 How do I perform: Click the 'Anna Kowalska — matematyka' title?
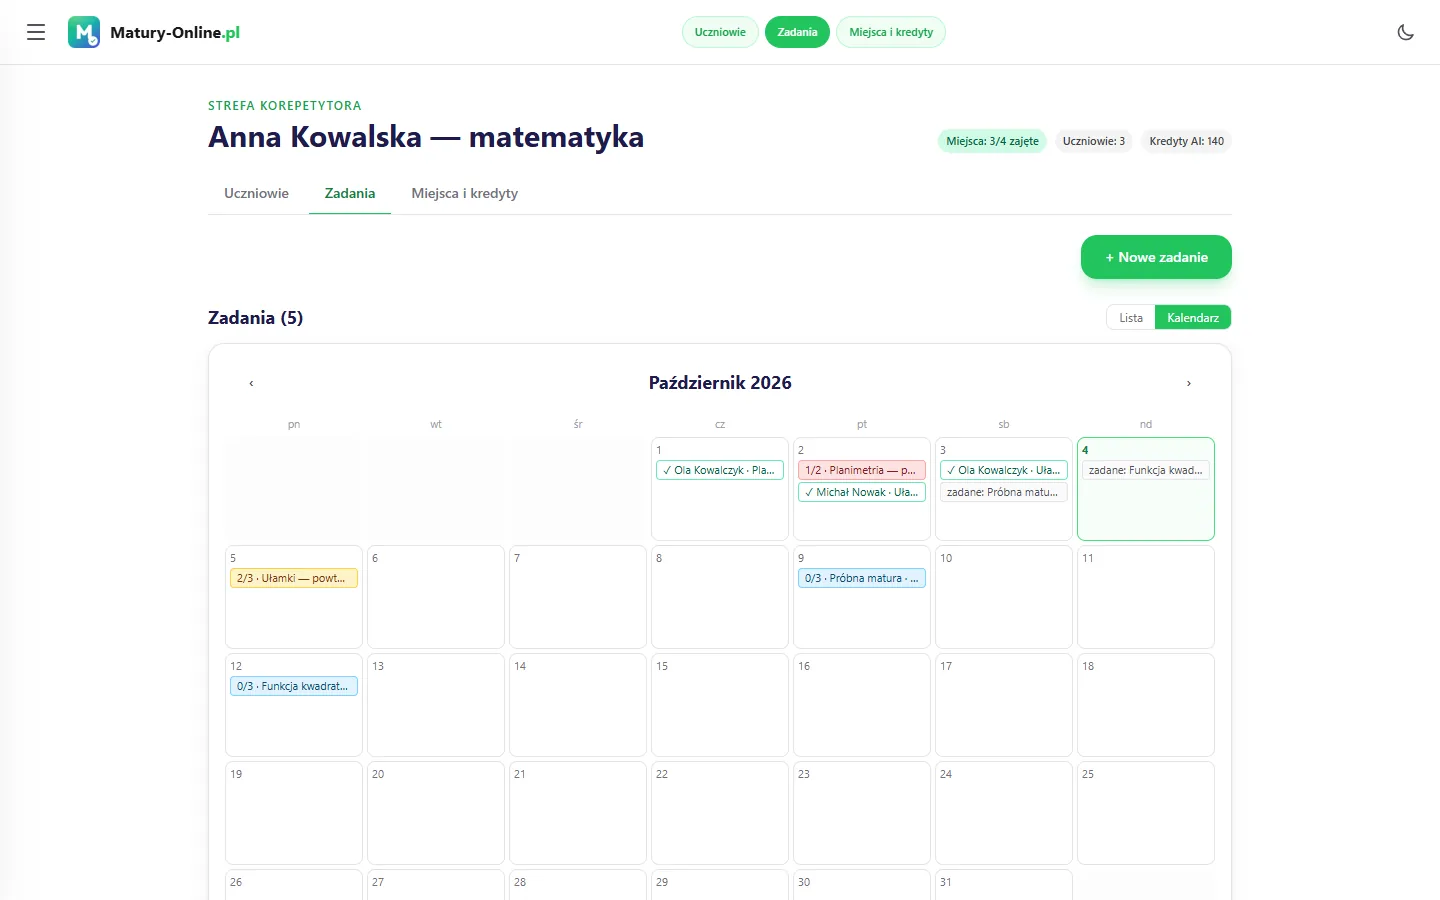[x=426, y=137]
